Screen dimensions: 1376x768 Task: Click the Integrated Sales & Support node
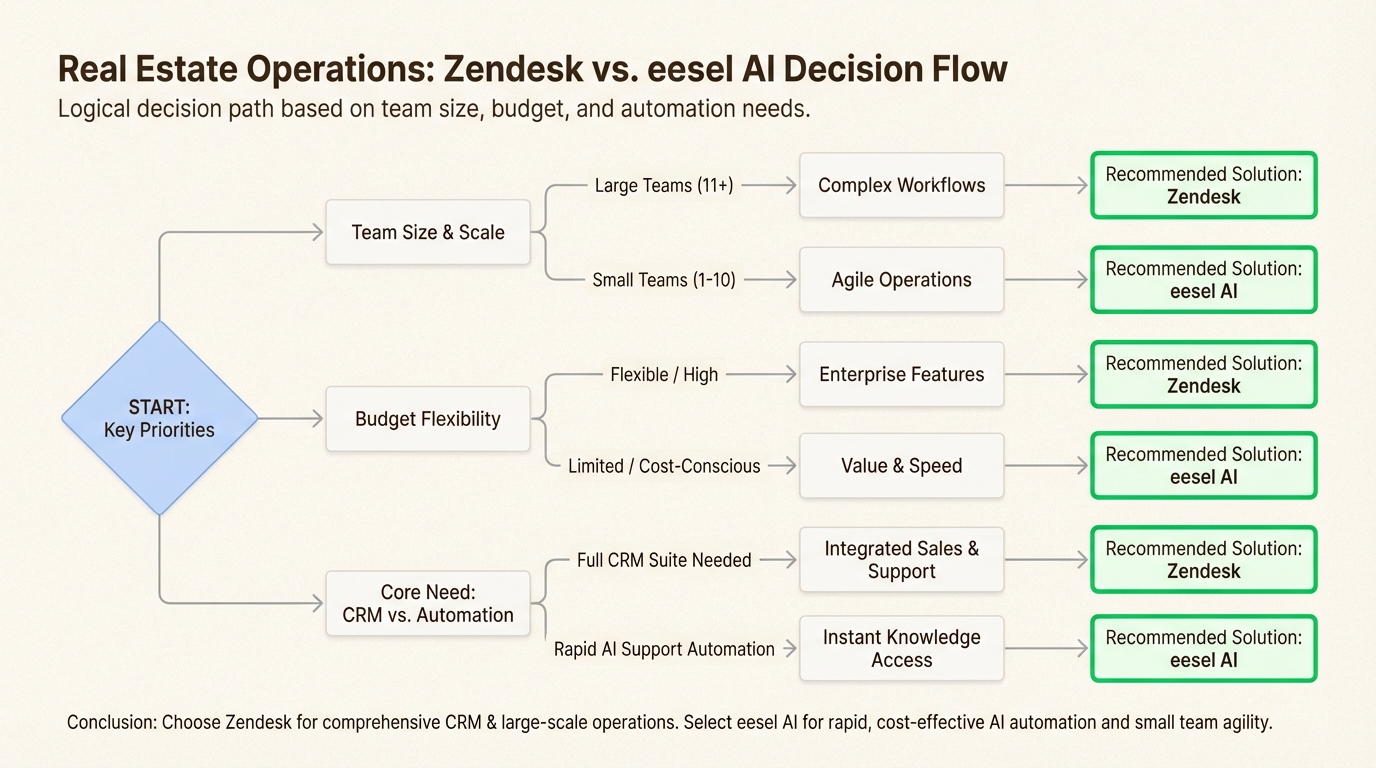tap(901, 560)
